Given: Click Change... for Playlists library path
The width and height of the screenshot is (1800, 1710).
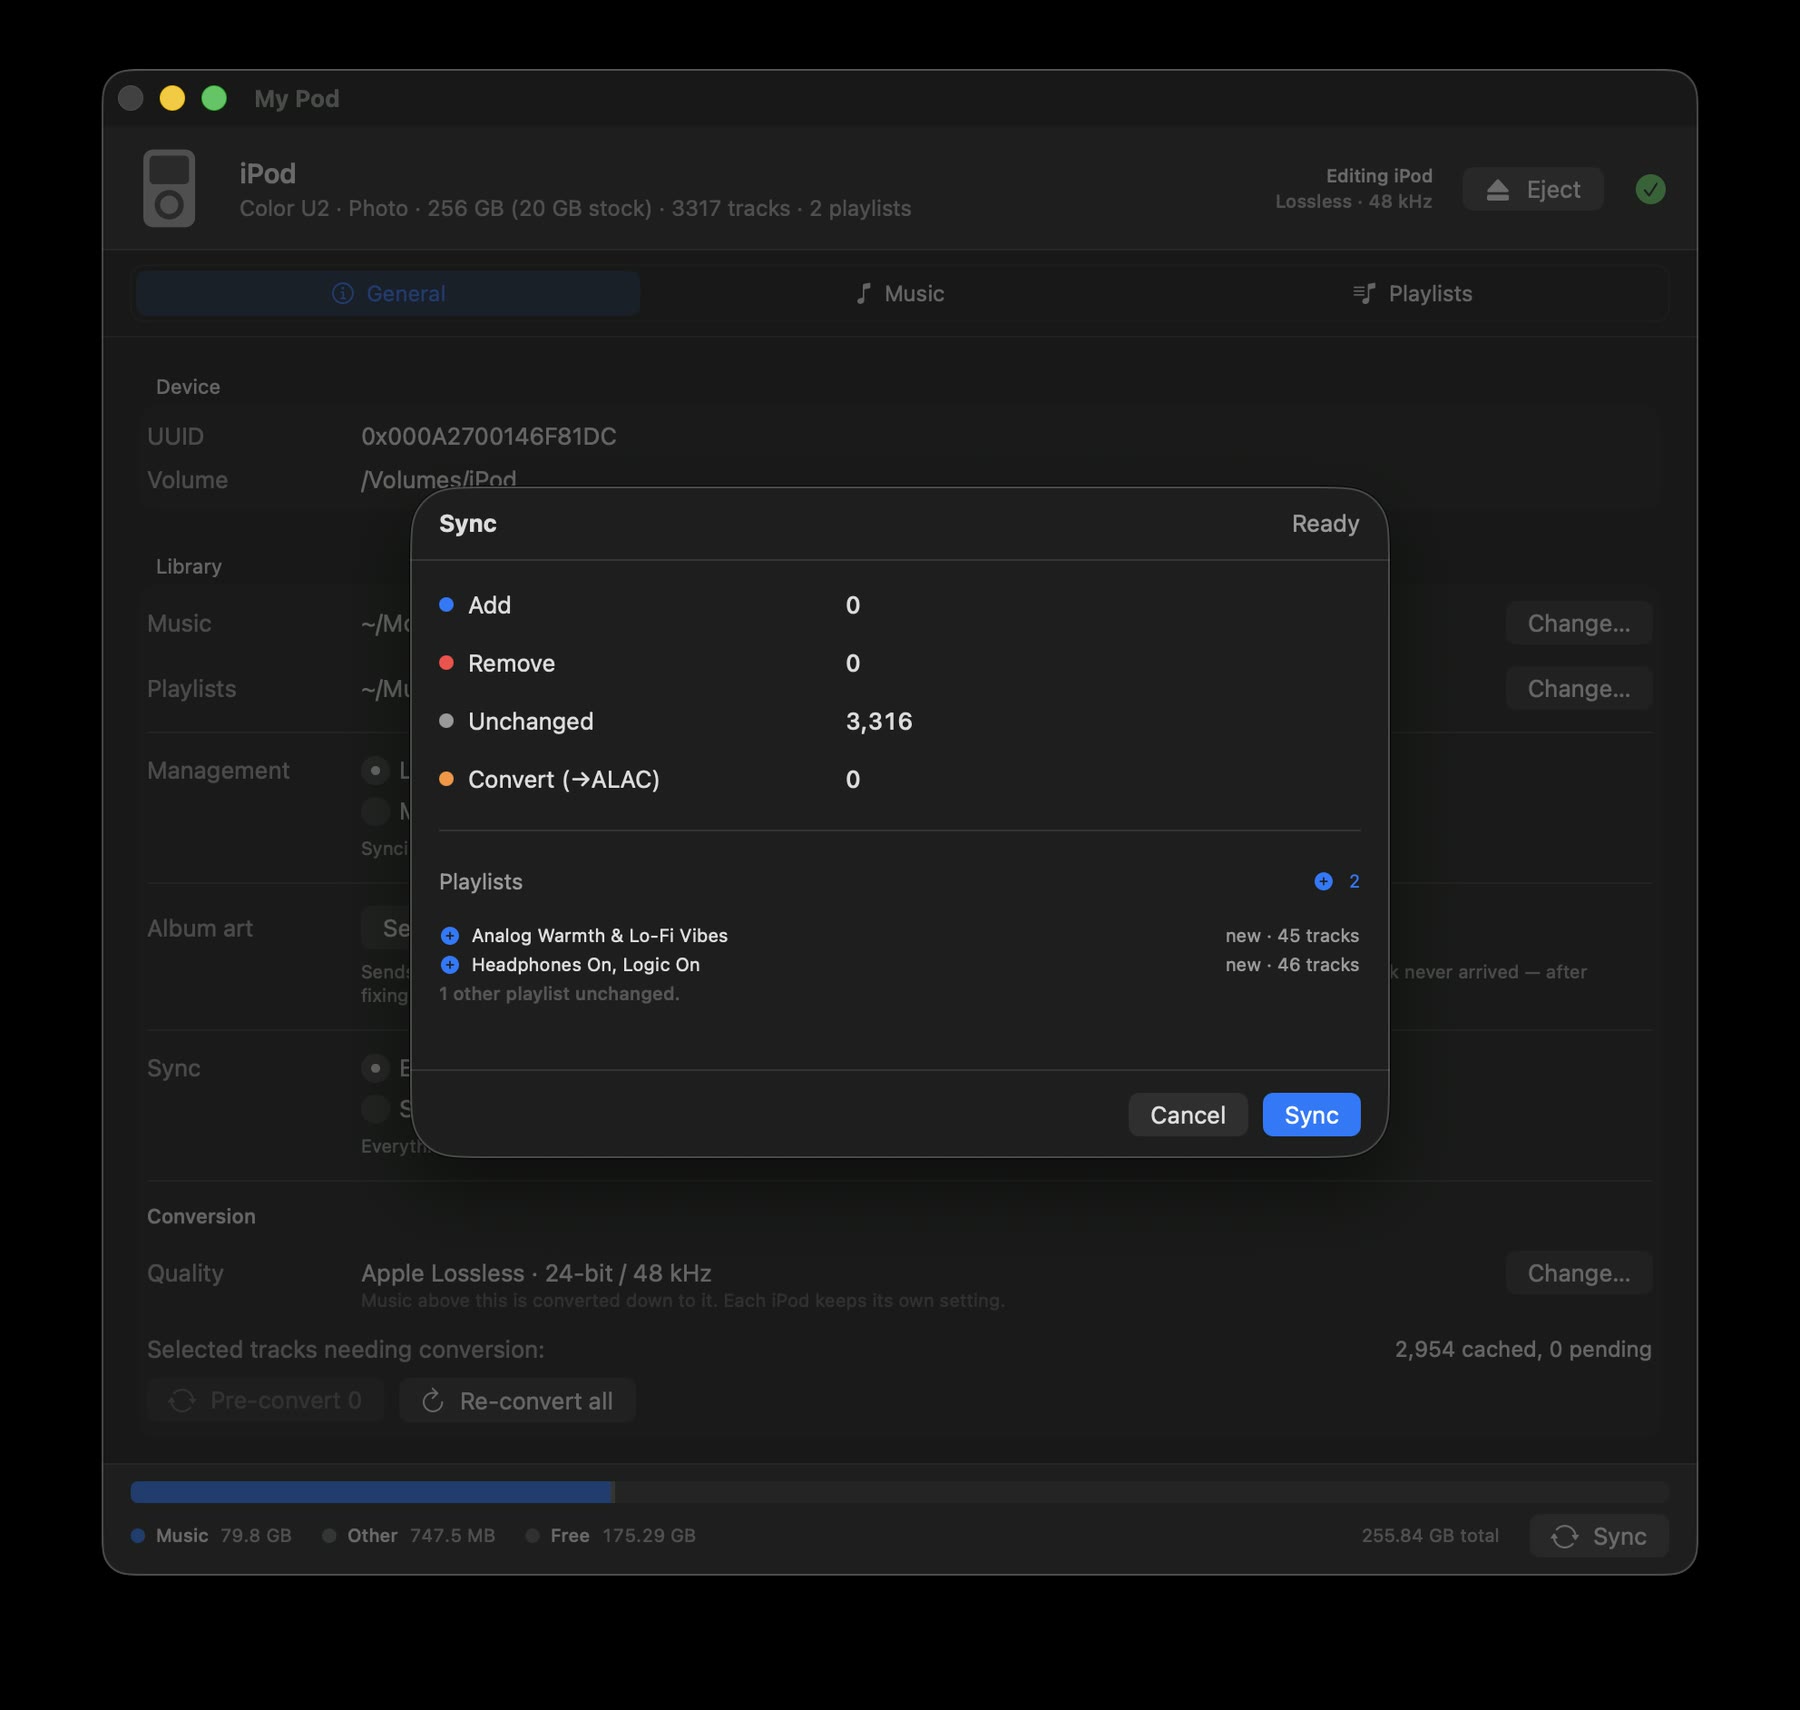Looking at the screenshot, I should [x=1578, y=688].
